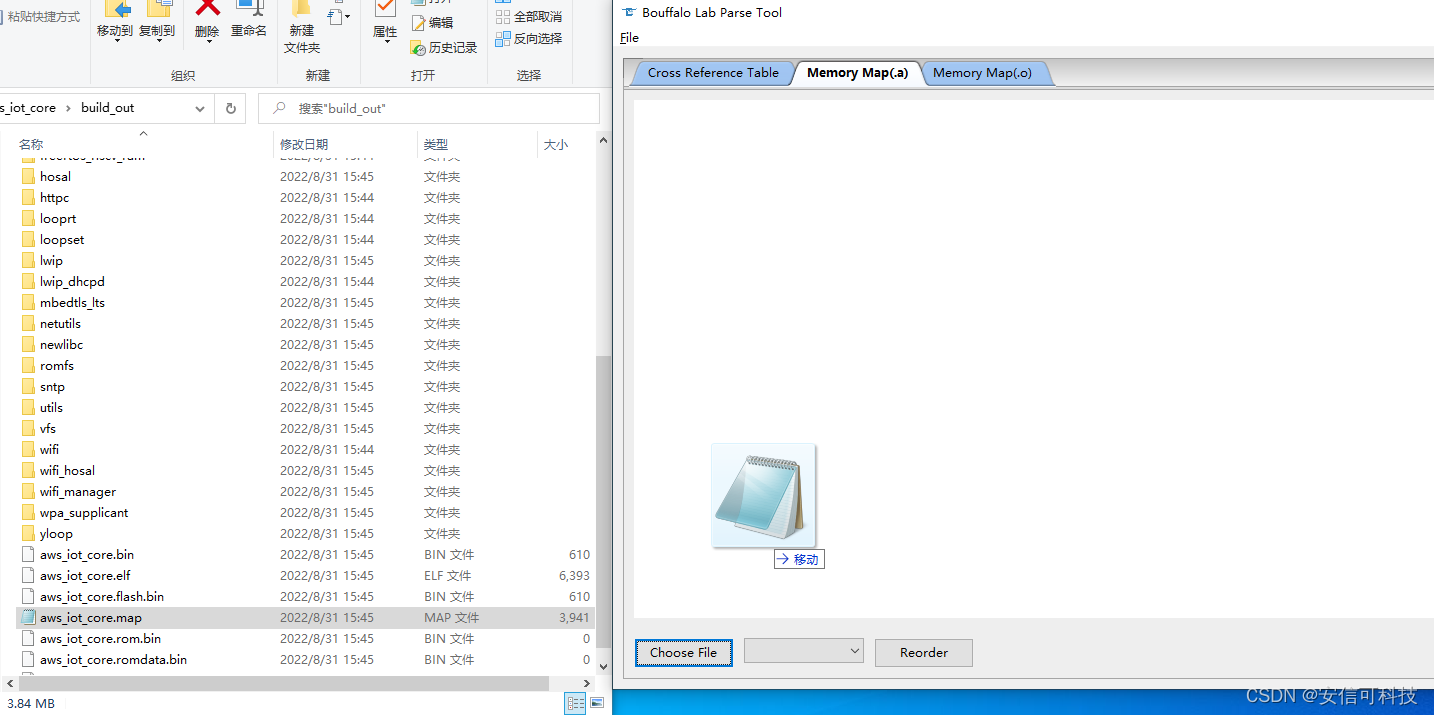Click the horizontal scrollbar left arrow
Screen dimensions: 1434x715
tap(9, 684)
